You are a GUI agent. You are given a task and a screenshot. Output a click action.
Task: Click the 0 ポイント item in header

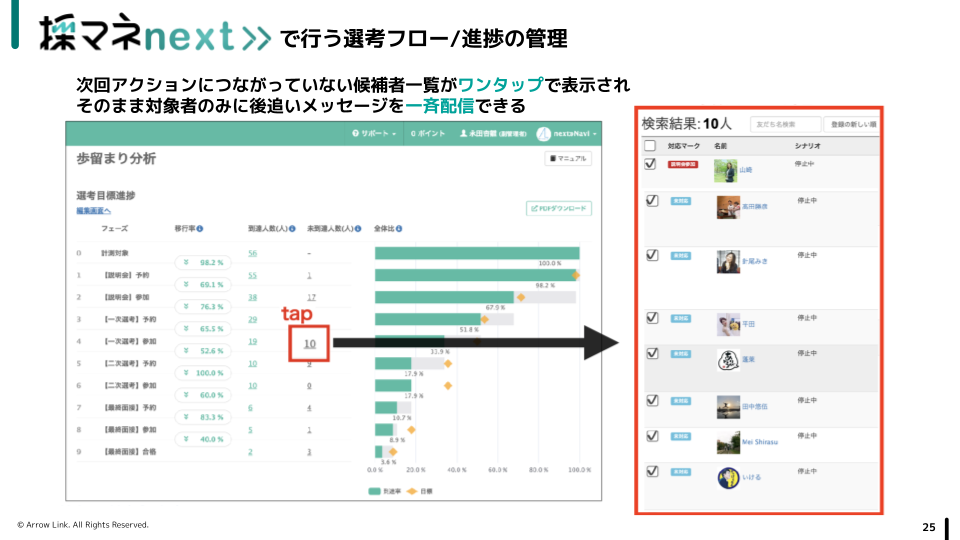point(427,133)
